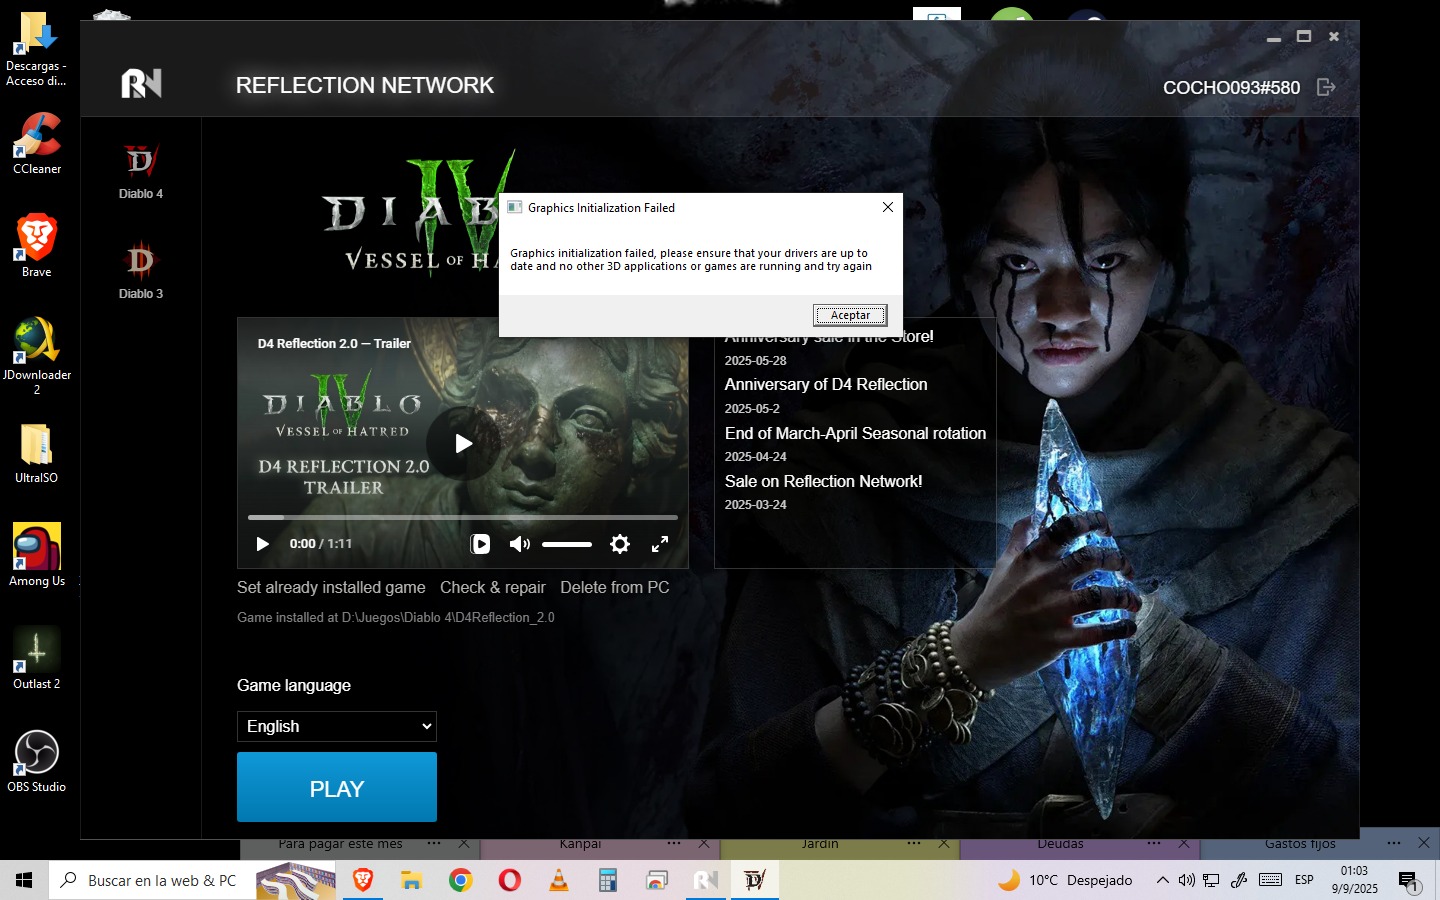Image resolution: width=1440 pixels, height=900 pixels.
Task: Close the Deudas sticky note
Action: pyautogui.click(x=1184, y=844)
